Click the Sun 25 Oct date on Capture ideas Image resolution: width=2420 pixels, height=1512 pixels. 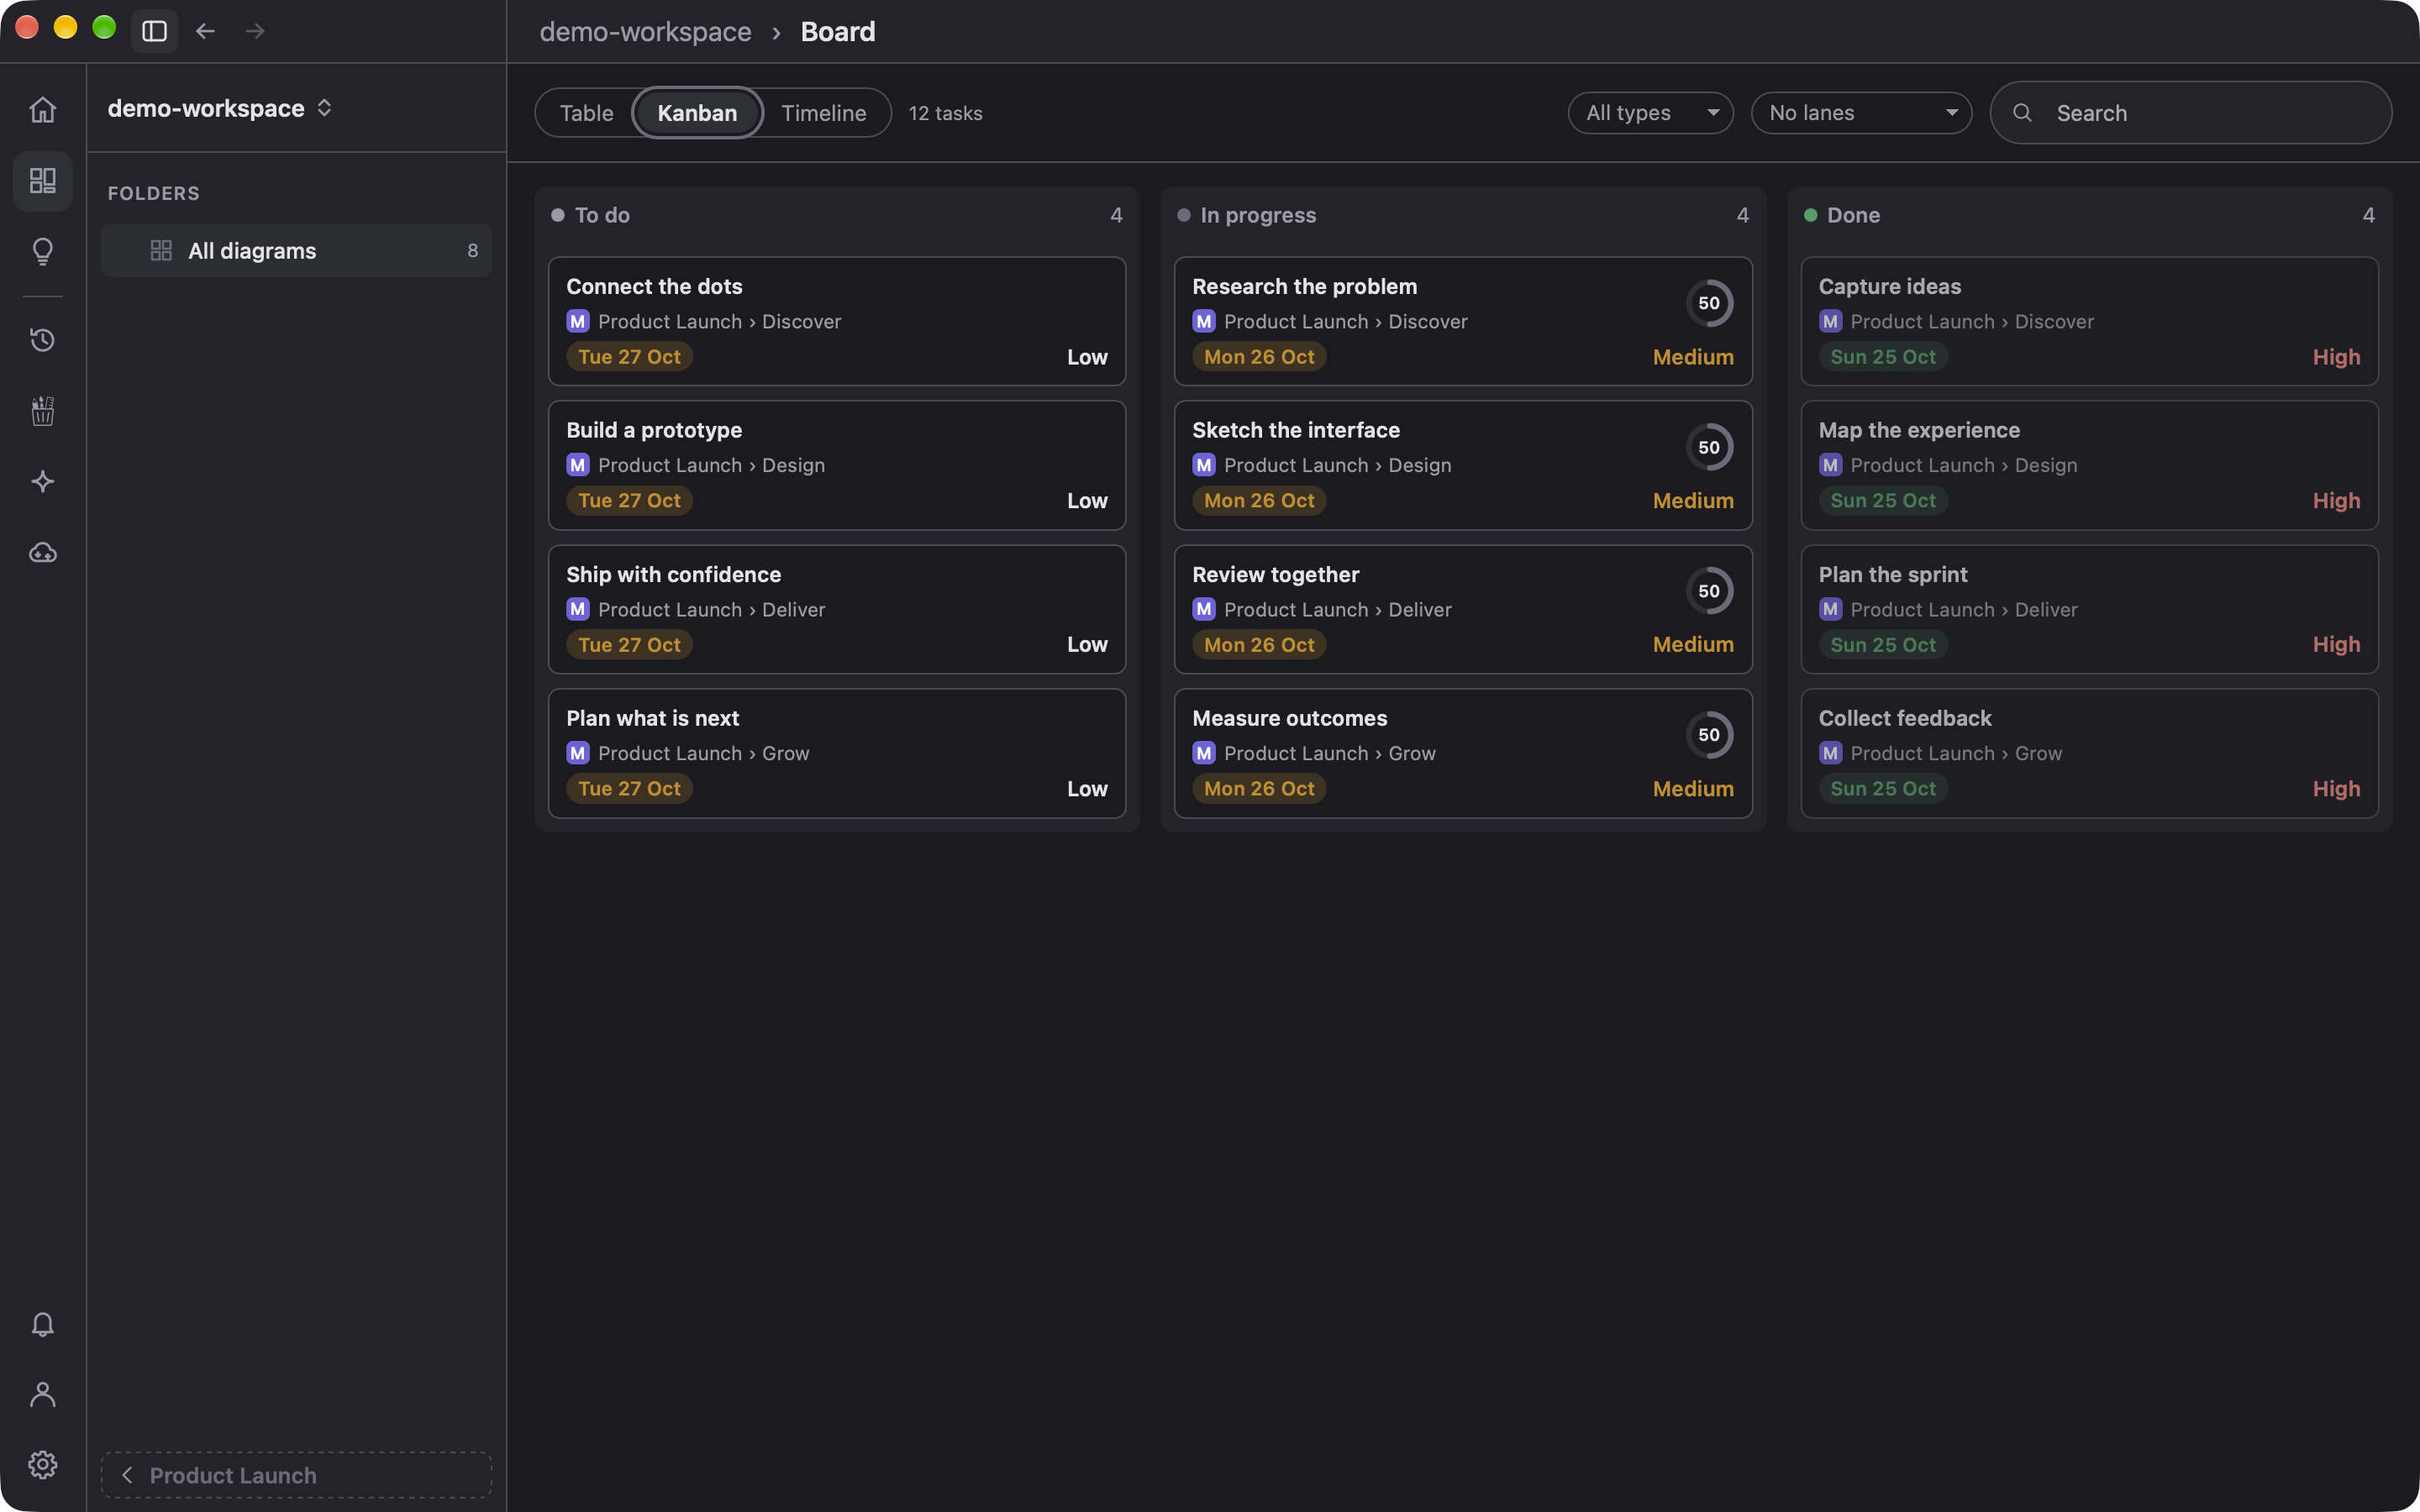point(1883,356)
